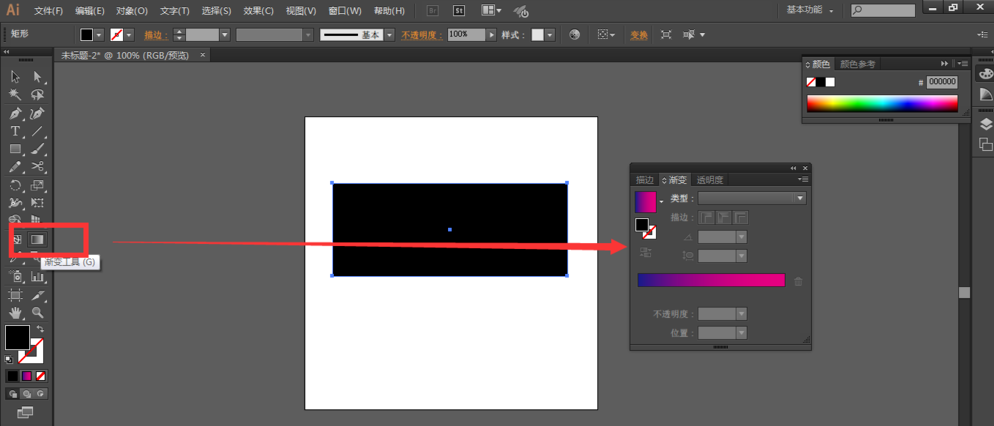Swap fill and stroke in toolbox

40,329
